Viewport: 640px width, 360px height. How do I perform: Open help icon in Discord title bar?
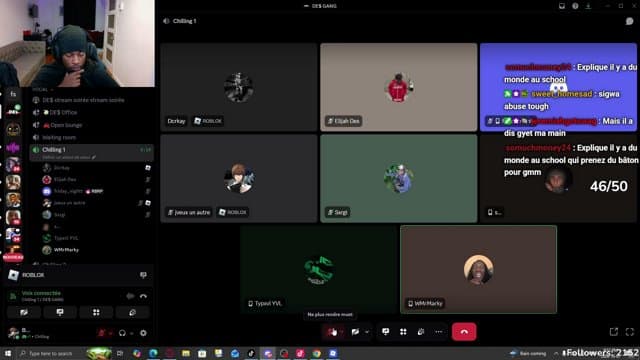(575, 6)
